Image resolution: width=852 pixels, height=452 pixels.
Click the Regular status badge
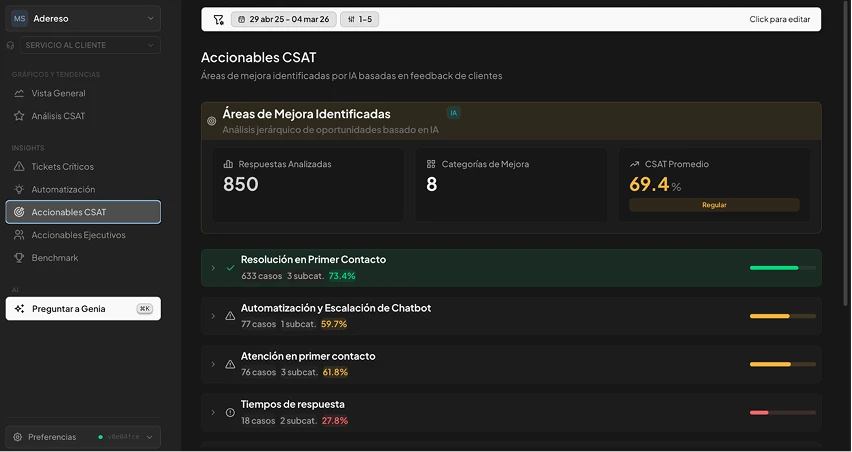[x=714, y=205]
